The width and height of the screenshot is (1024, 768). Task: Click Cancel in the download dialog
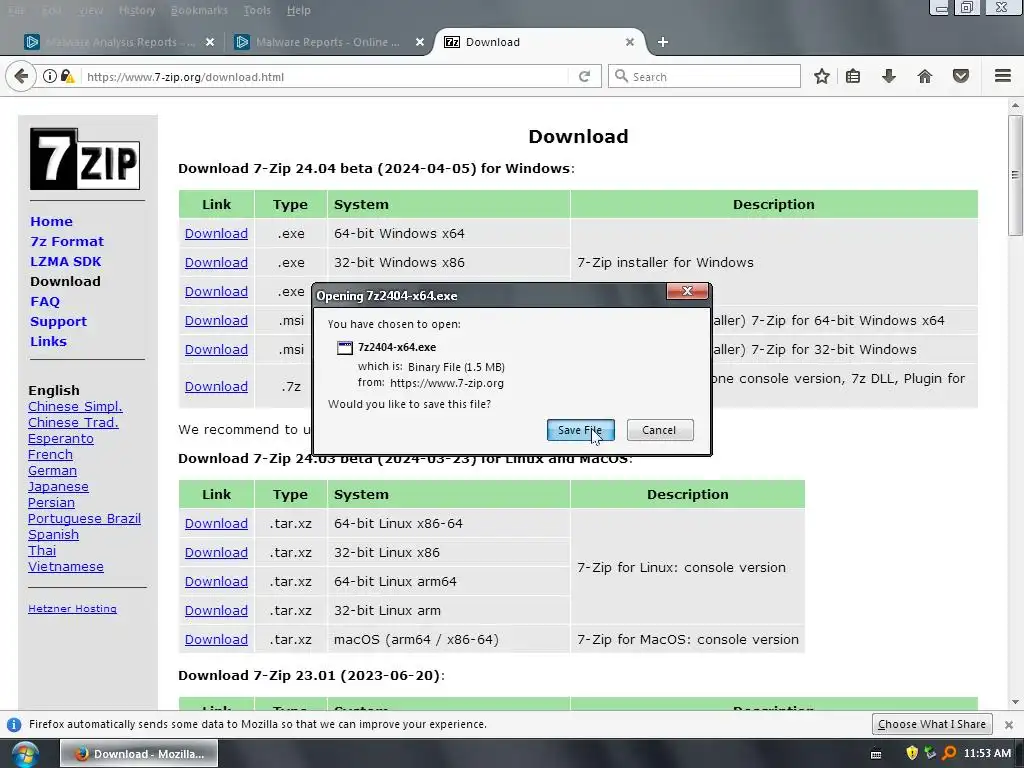click(x=659, y=430)
